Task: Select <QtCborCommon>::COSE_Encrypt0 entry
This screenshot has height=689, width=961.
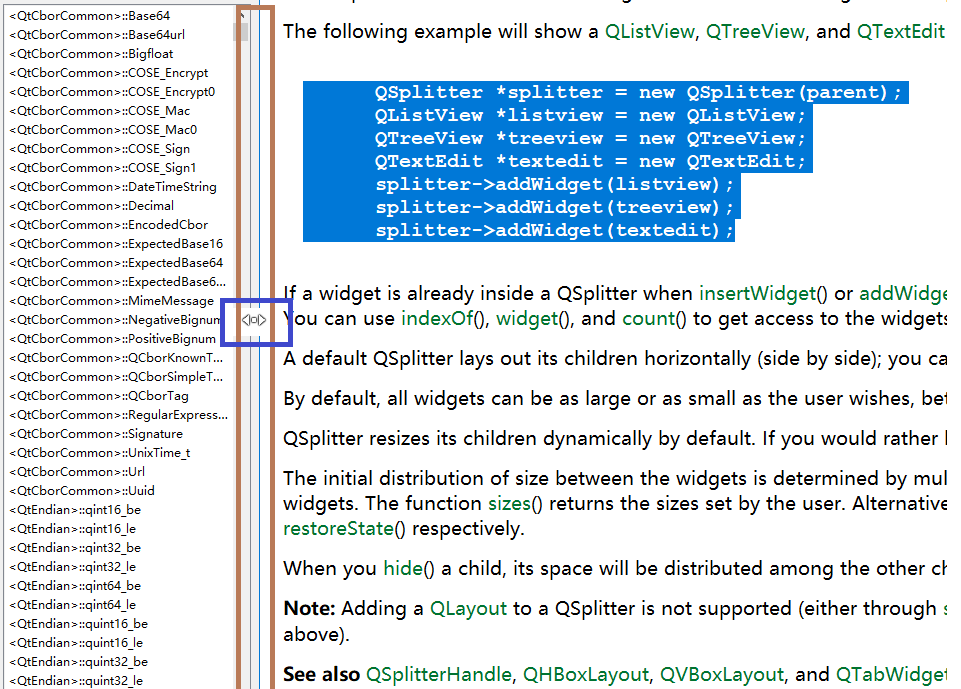Action: coord(112,92)
